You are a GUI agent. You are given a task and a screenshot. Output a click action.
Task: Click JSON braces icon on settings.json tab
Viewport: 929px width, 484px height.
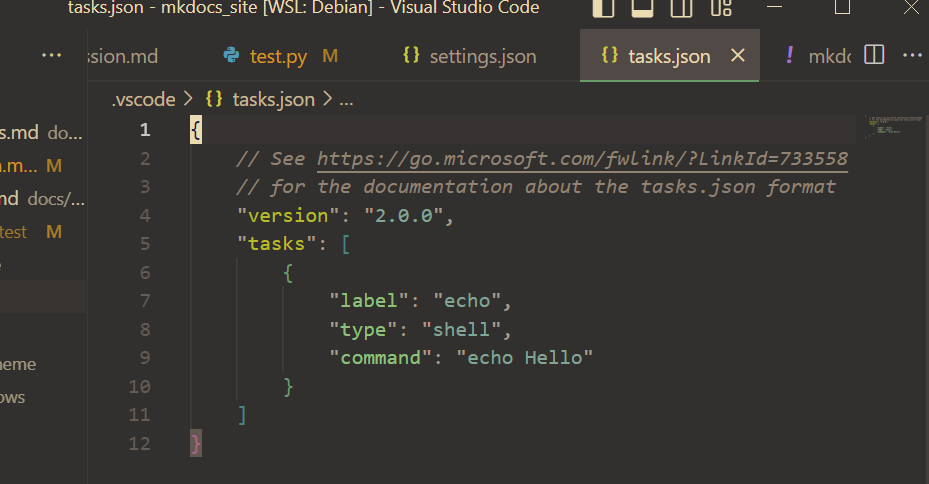click(411, 55)
